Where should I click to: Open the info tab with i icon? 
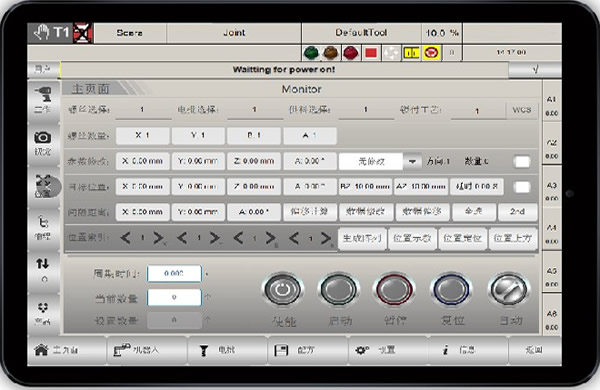pyautogui.click(x=468, y=350)
